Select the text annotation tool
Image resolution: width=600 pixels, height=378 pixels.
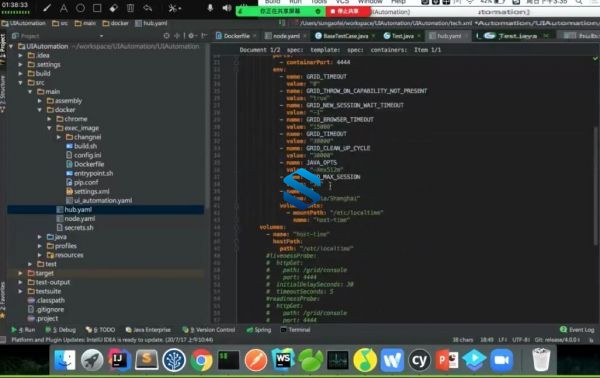(x=64, y=8)
